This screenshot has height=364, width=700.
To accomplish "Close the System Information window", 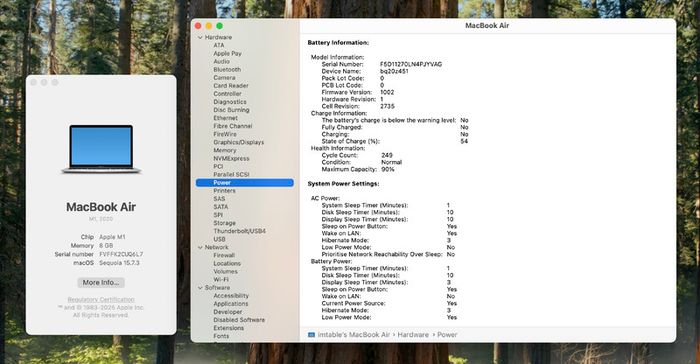I will pyautogui.click(x=198, y=26).
